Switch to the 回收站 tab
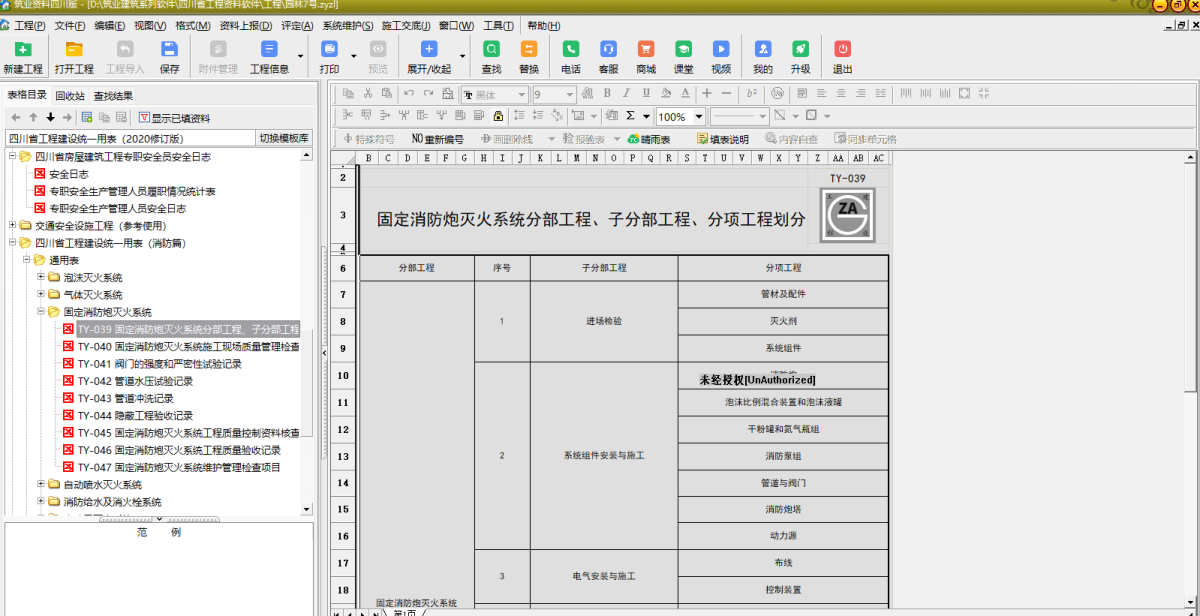This screenshot has height=616, width=1200. click(70, 96)
